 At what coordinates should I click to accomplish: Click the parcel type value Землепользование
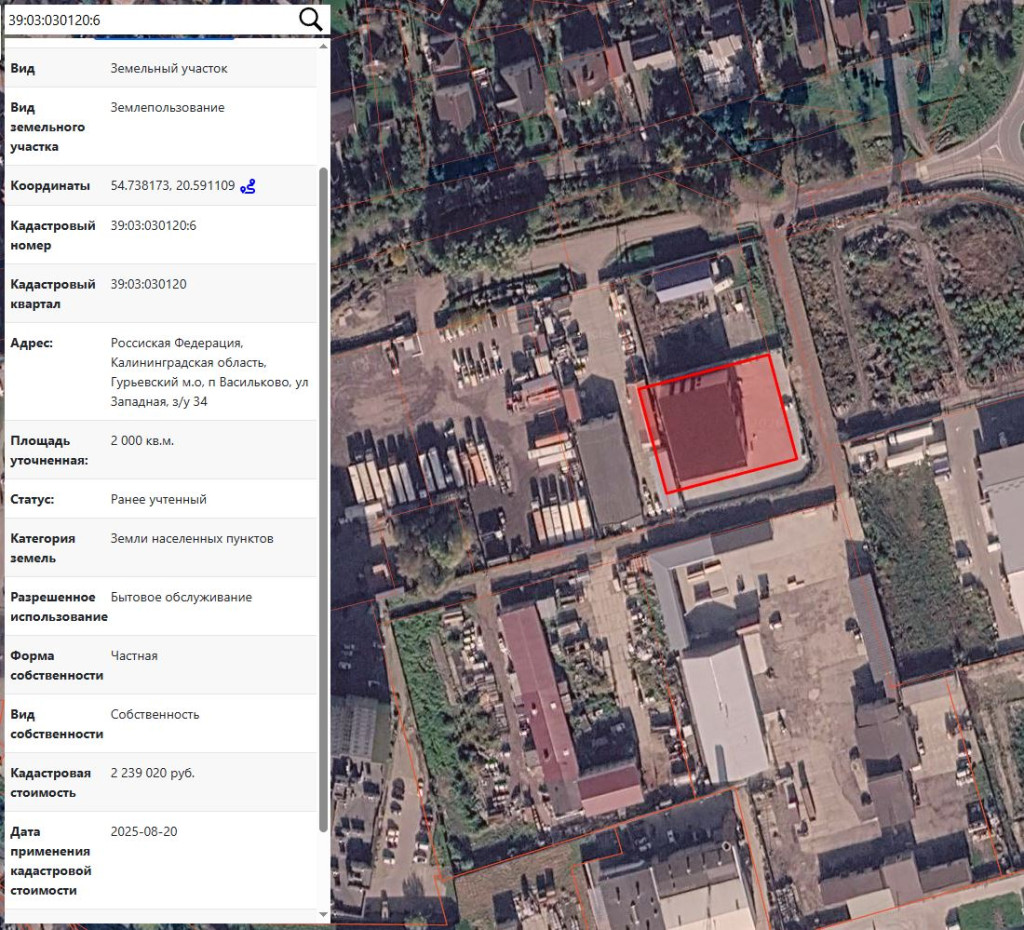pyautogui.click(x=167, y=108)
